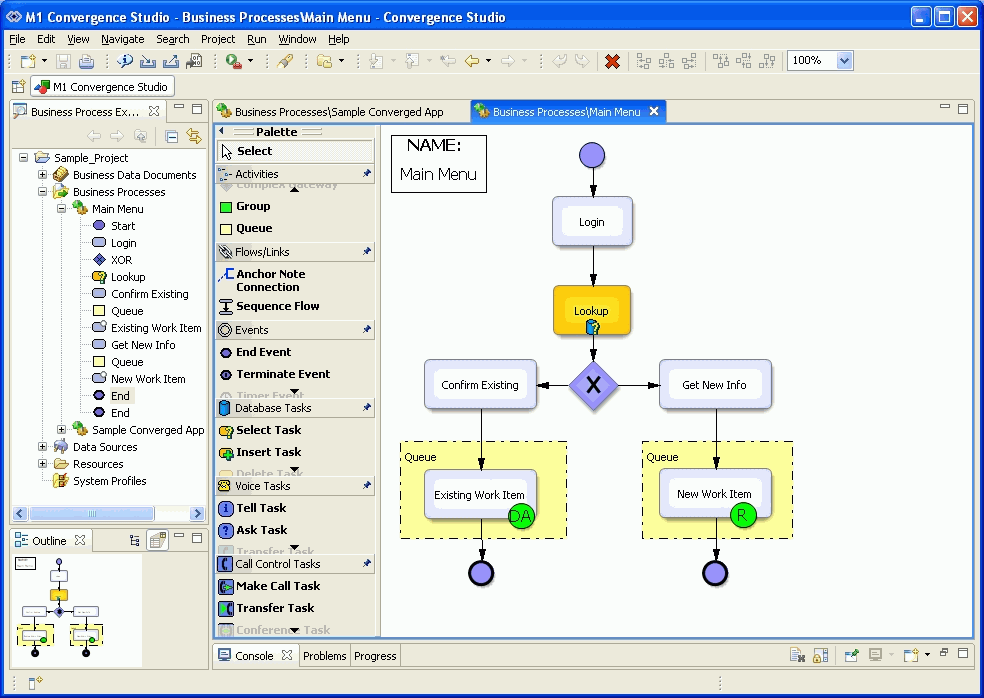984x698 pixels.
Task: Click the Link with Editor toggle
Action: tap(193, 137)
